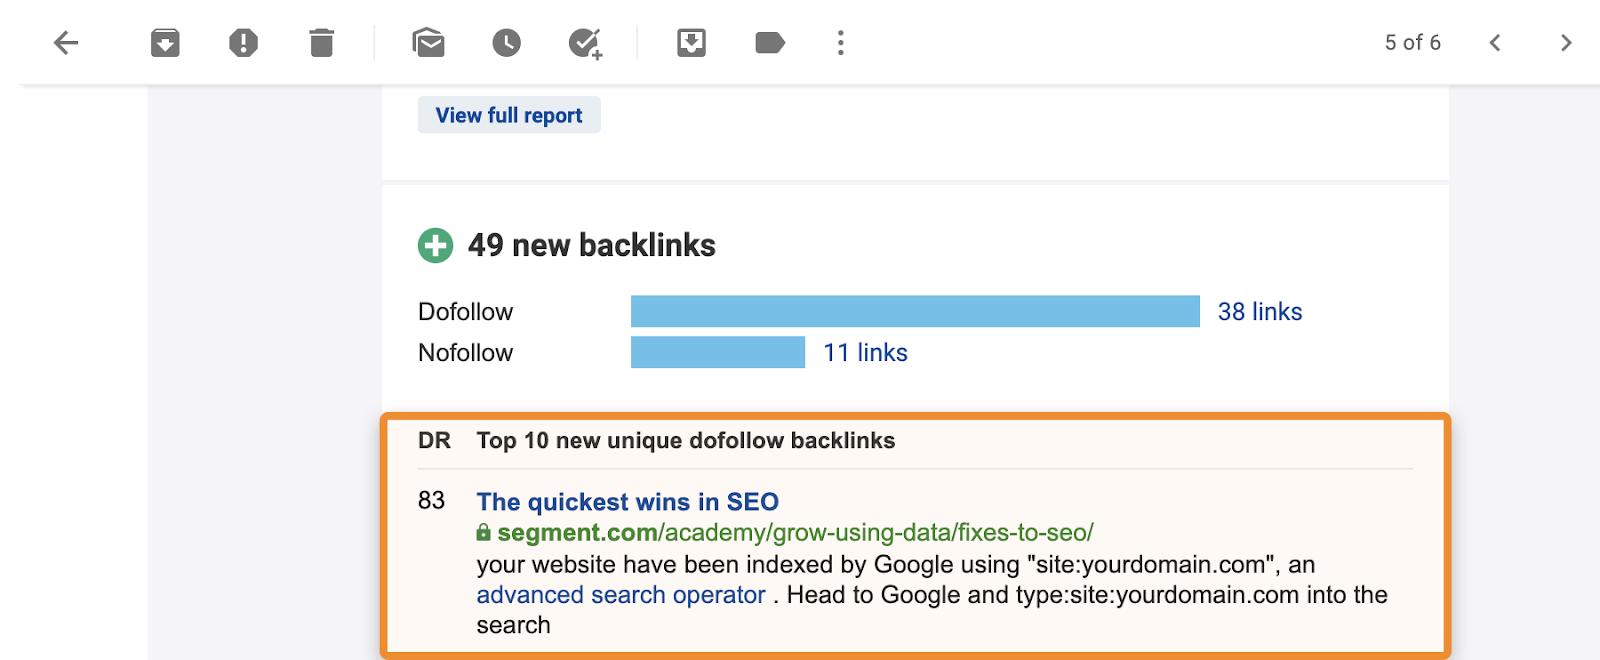1600x660 pixels.
Task: Mark the email as unread
Action: click(x=428, y=42)
